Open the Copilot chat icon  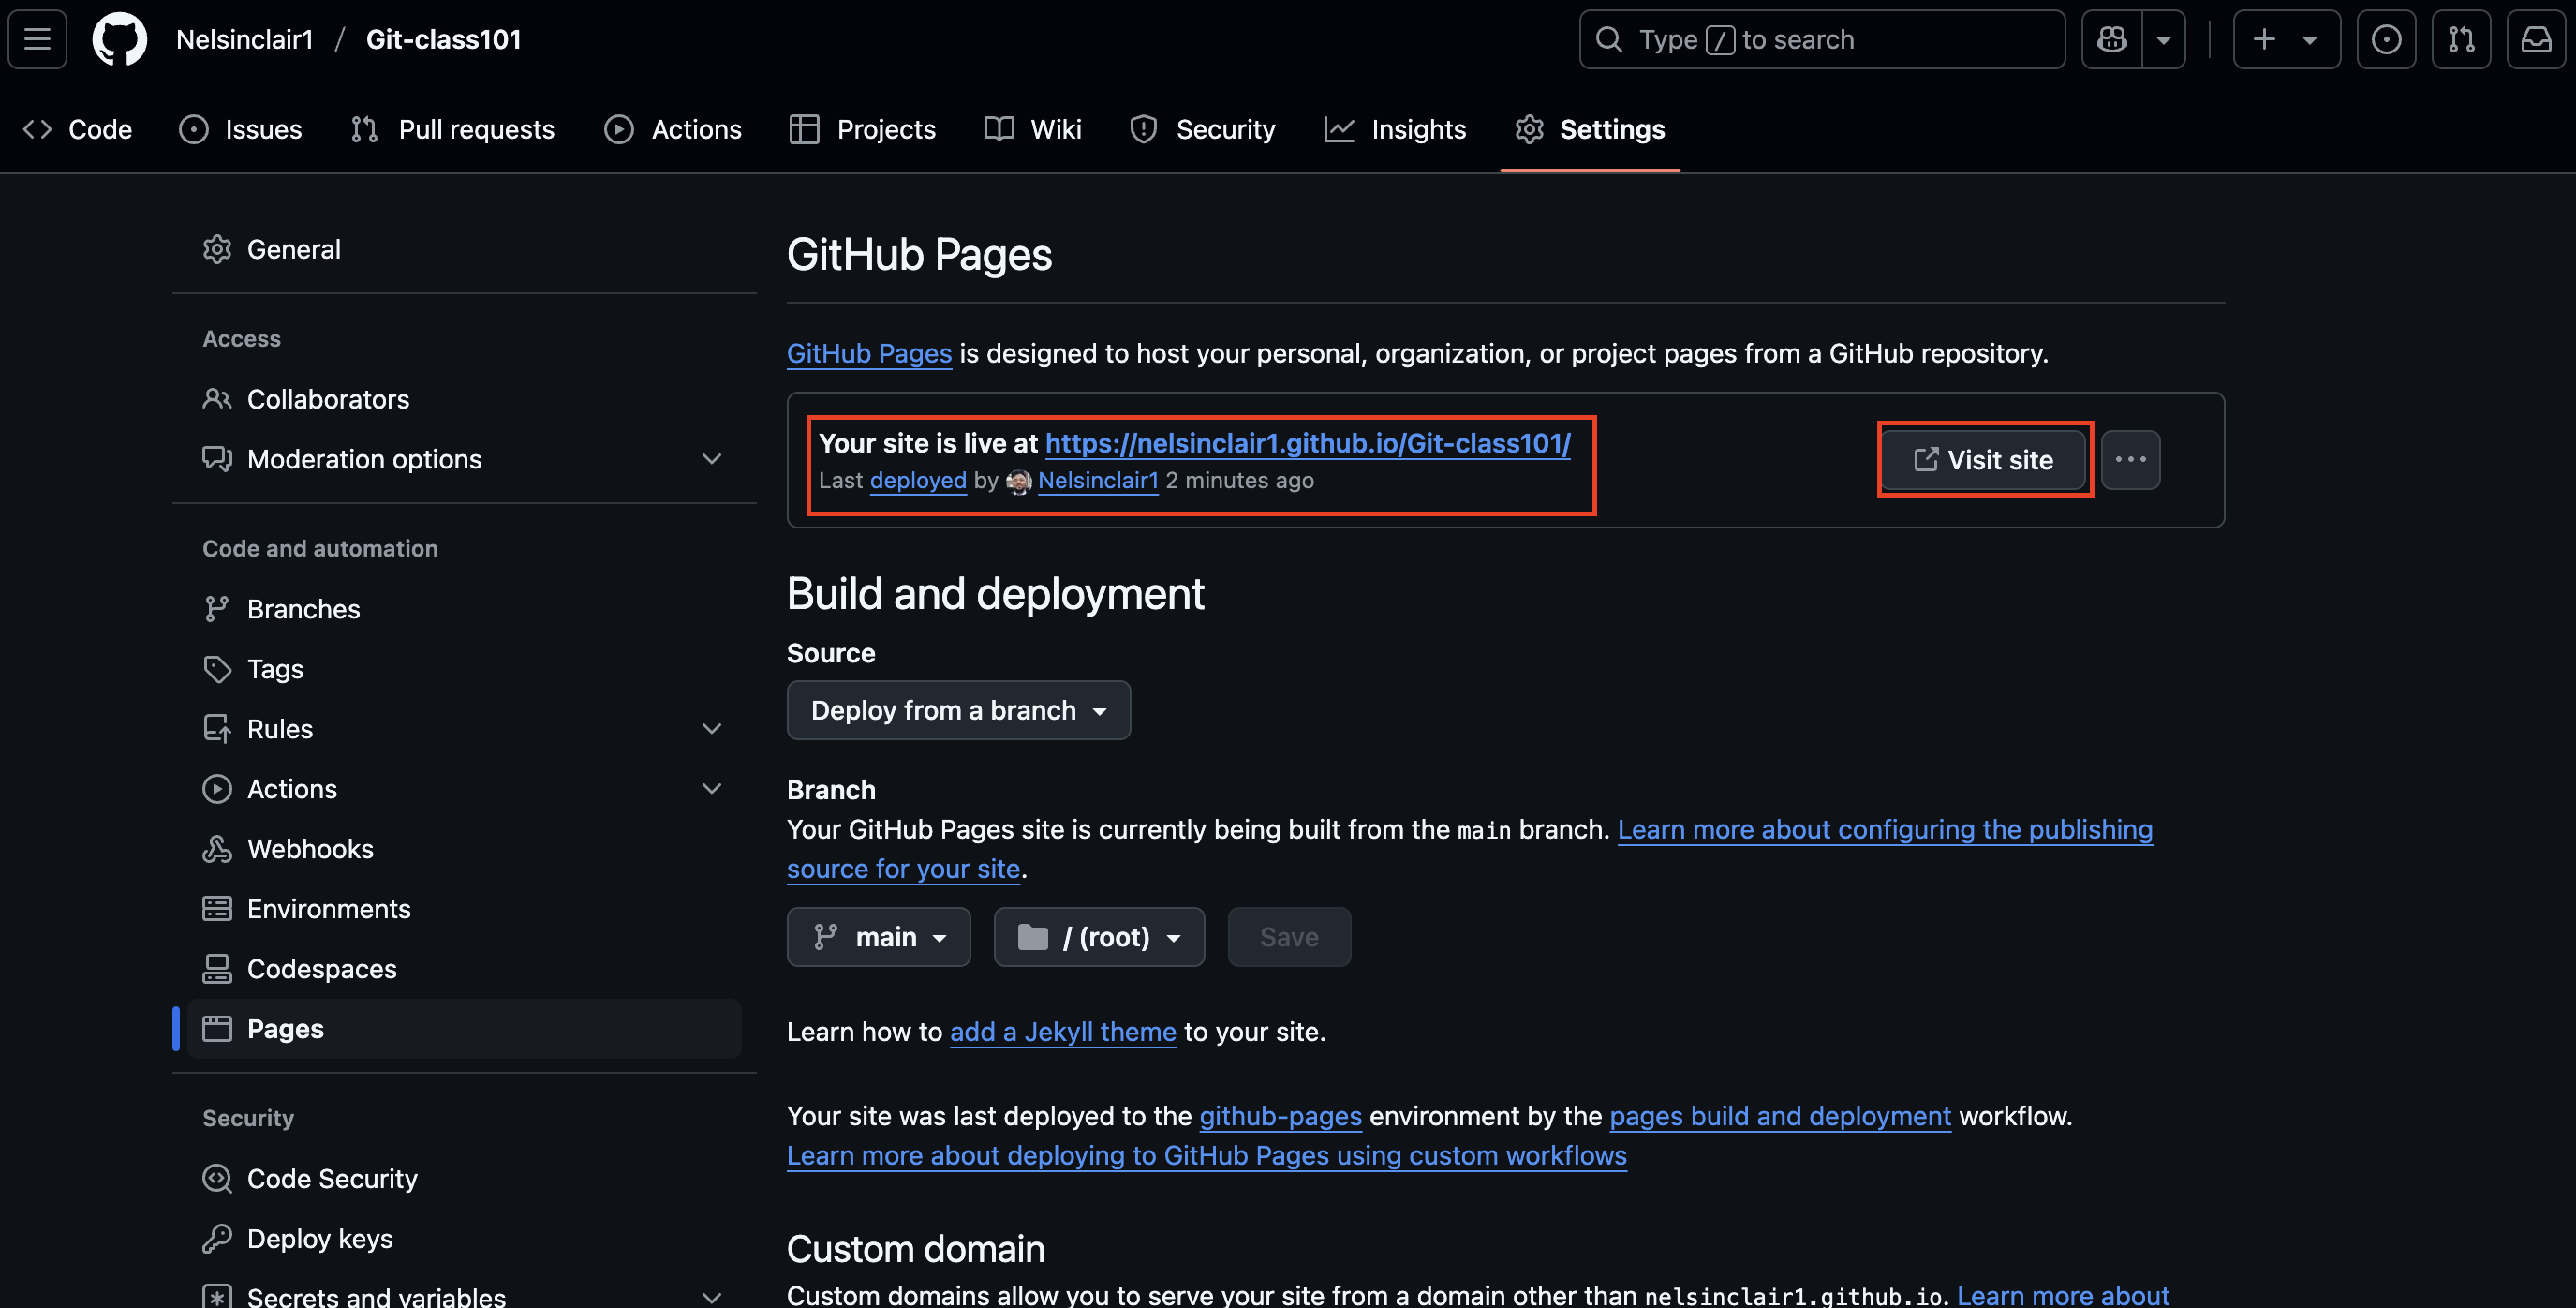click(x=2112, y=39)
